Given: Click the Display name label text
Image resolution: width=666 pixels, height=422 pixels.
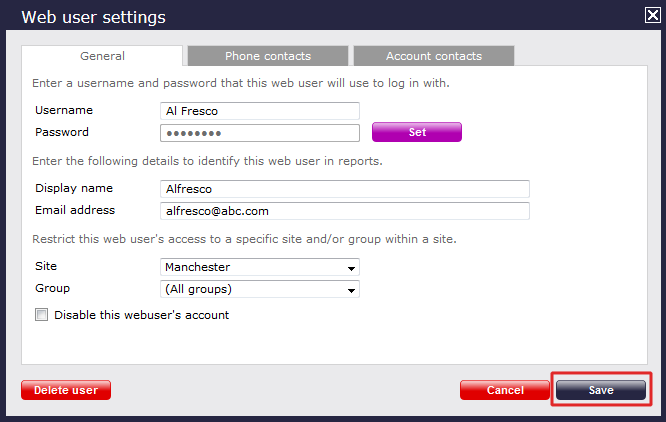Looking at the screenshot, I should click(x=74, y=188).
